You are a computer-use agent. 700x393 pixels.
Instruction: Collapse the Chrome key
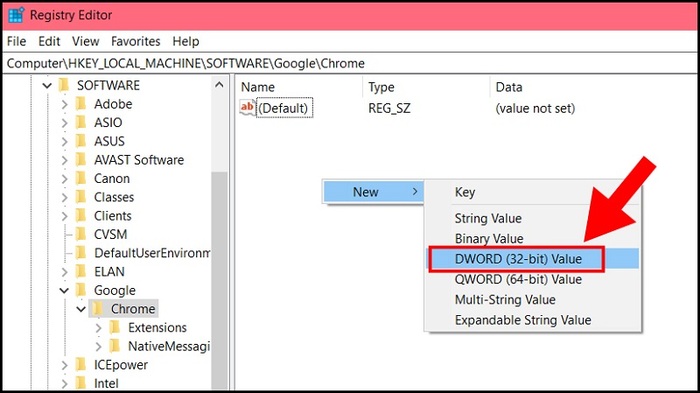tap(81, 309)
